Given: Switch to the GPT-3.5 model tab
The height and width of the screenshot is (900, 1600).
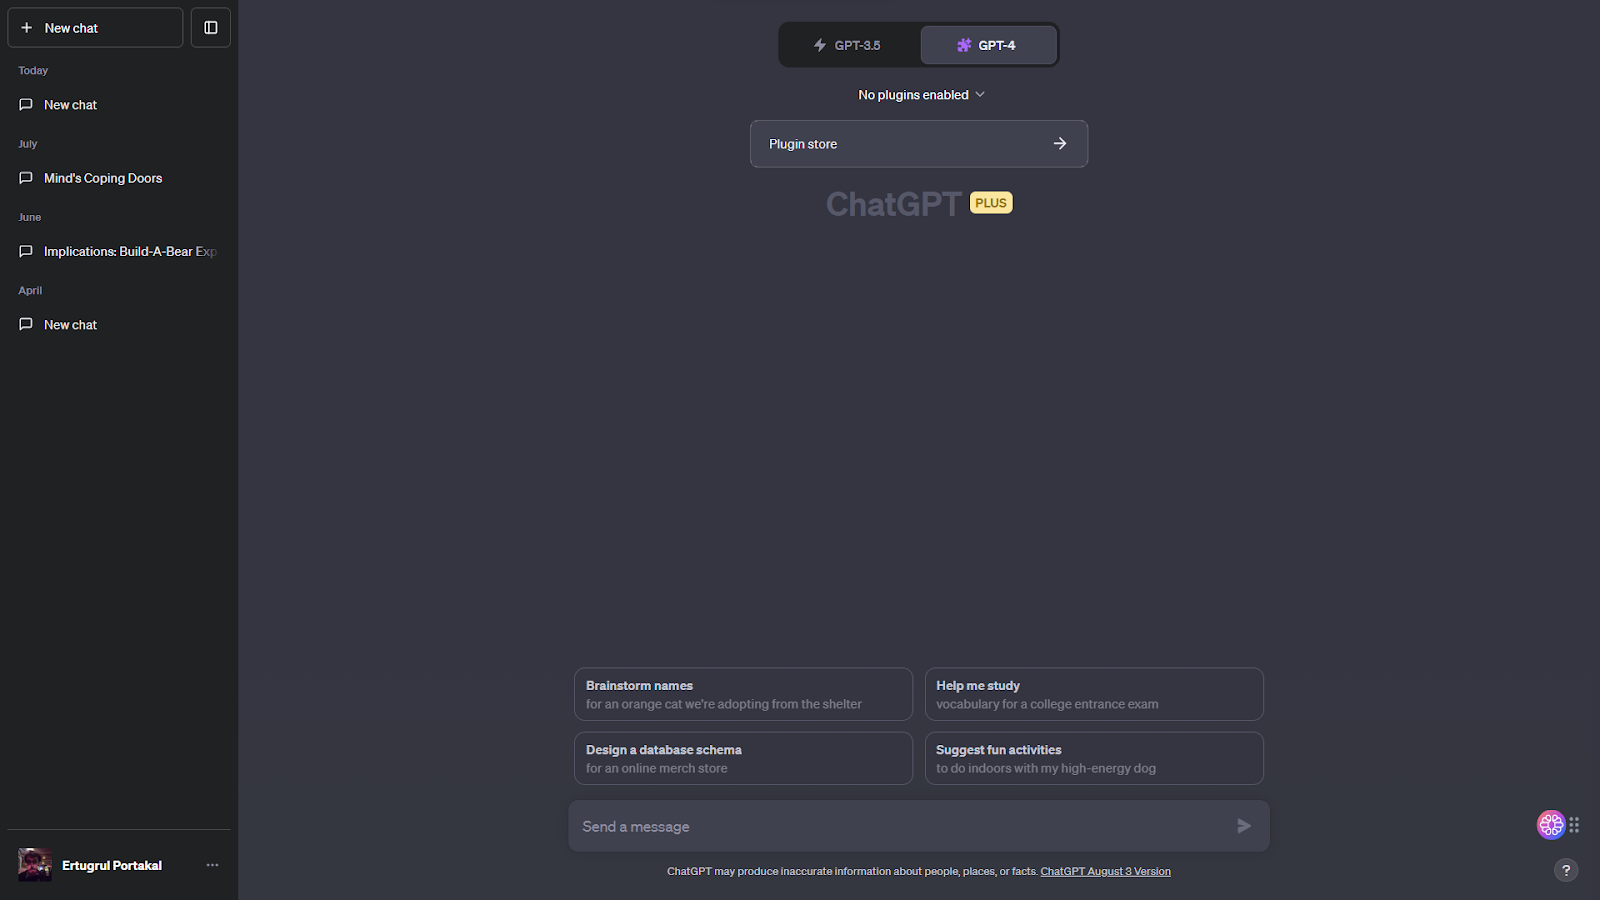Looking at the screenshot, I should coord(848,45).
